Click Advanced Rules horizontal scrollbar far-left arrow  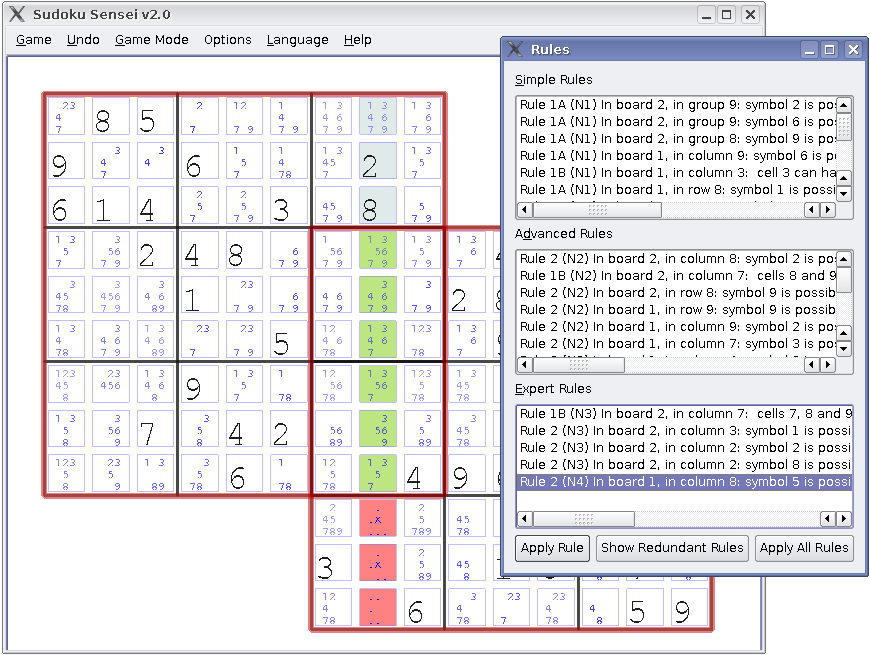coord(525,364)
